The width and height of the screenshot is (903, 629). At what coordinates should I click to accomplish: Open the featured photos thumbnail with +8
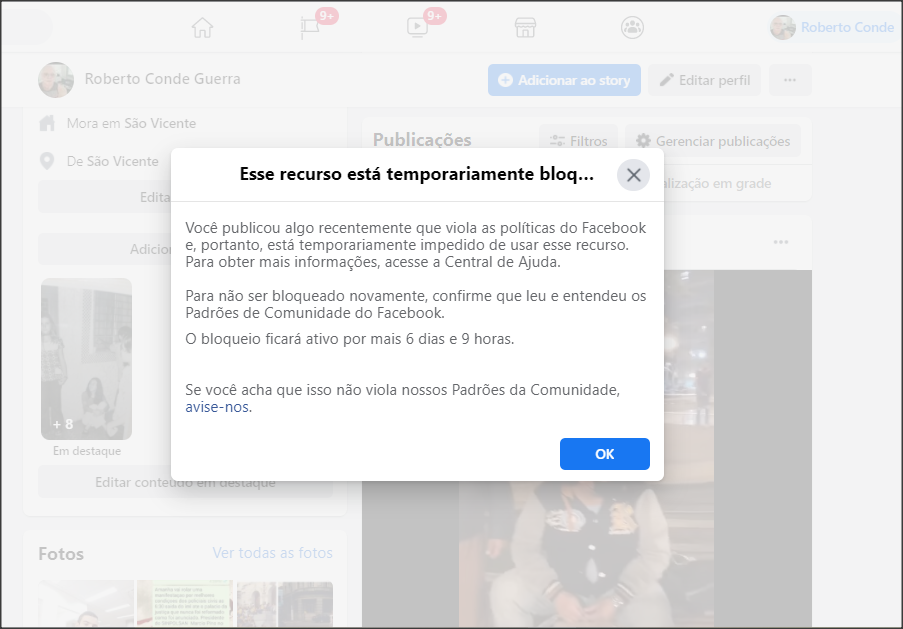tap(86, 358)
